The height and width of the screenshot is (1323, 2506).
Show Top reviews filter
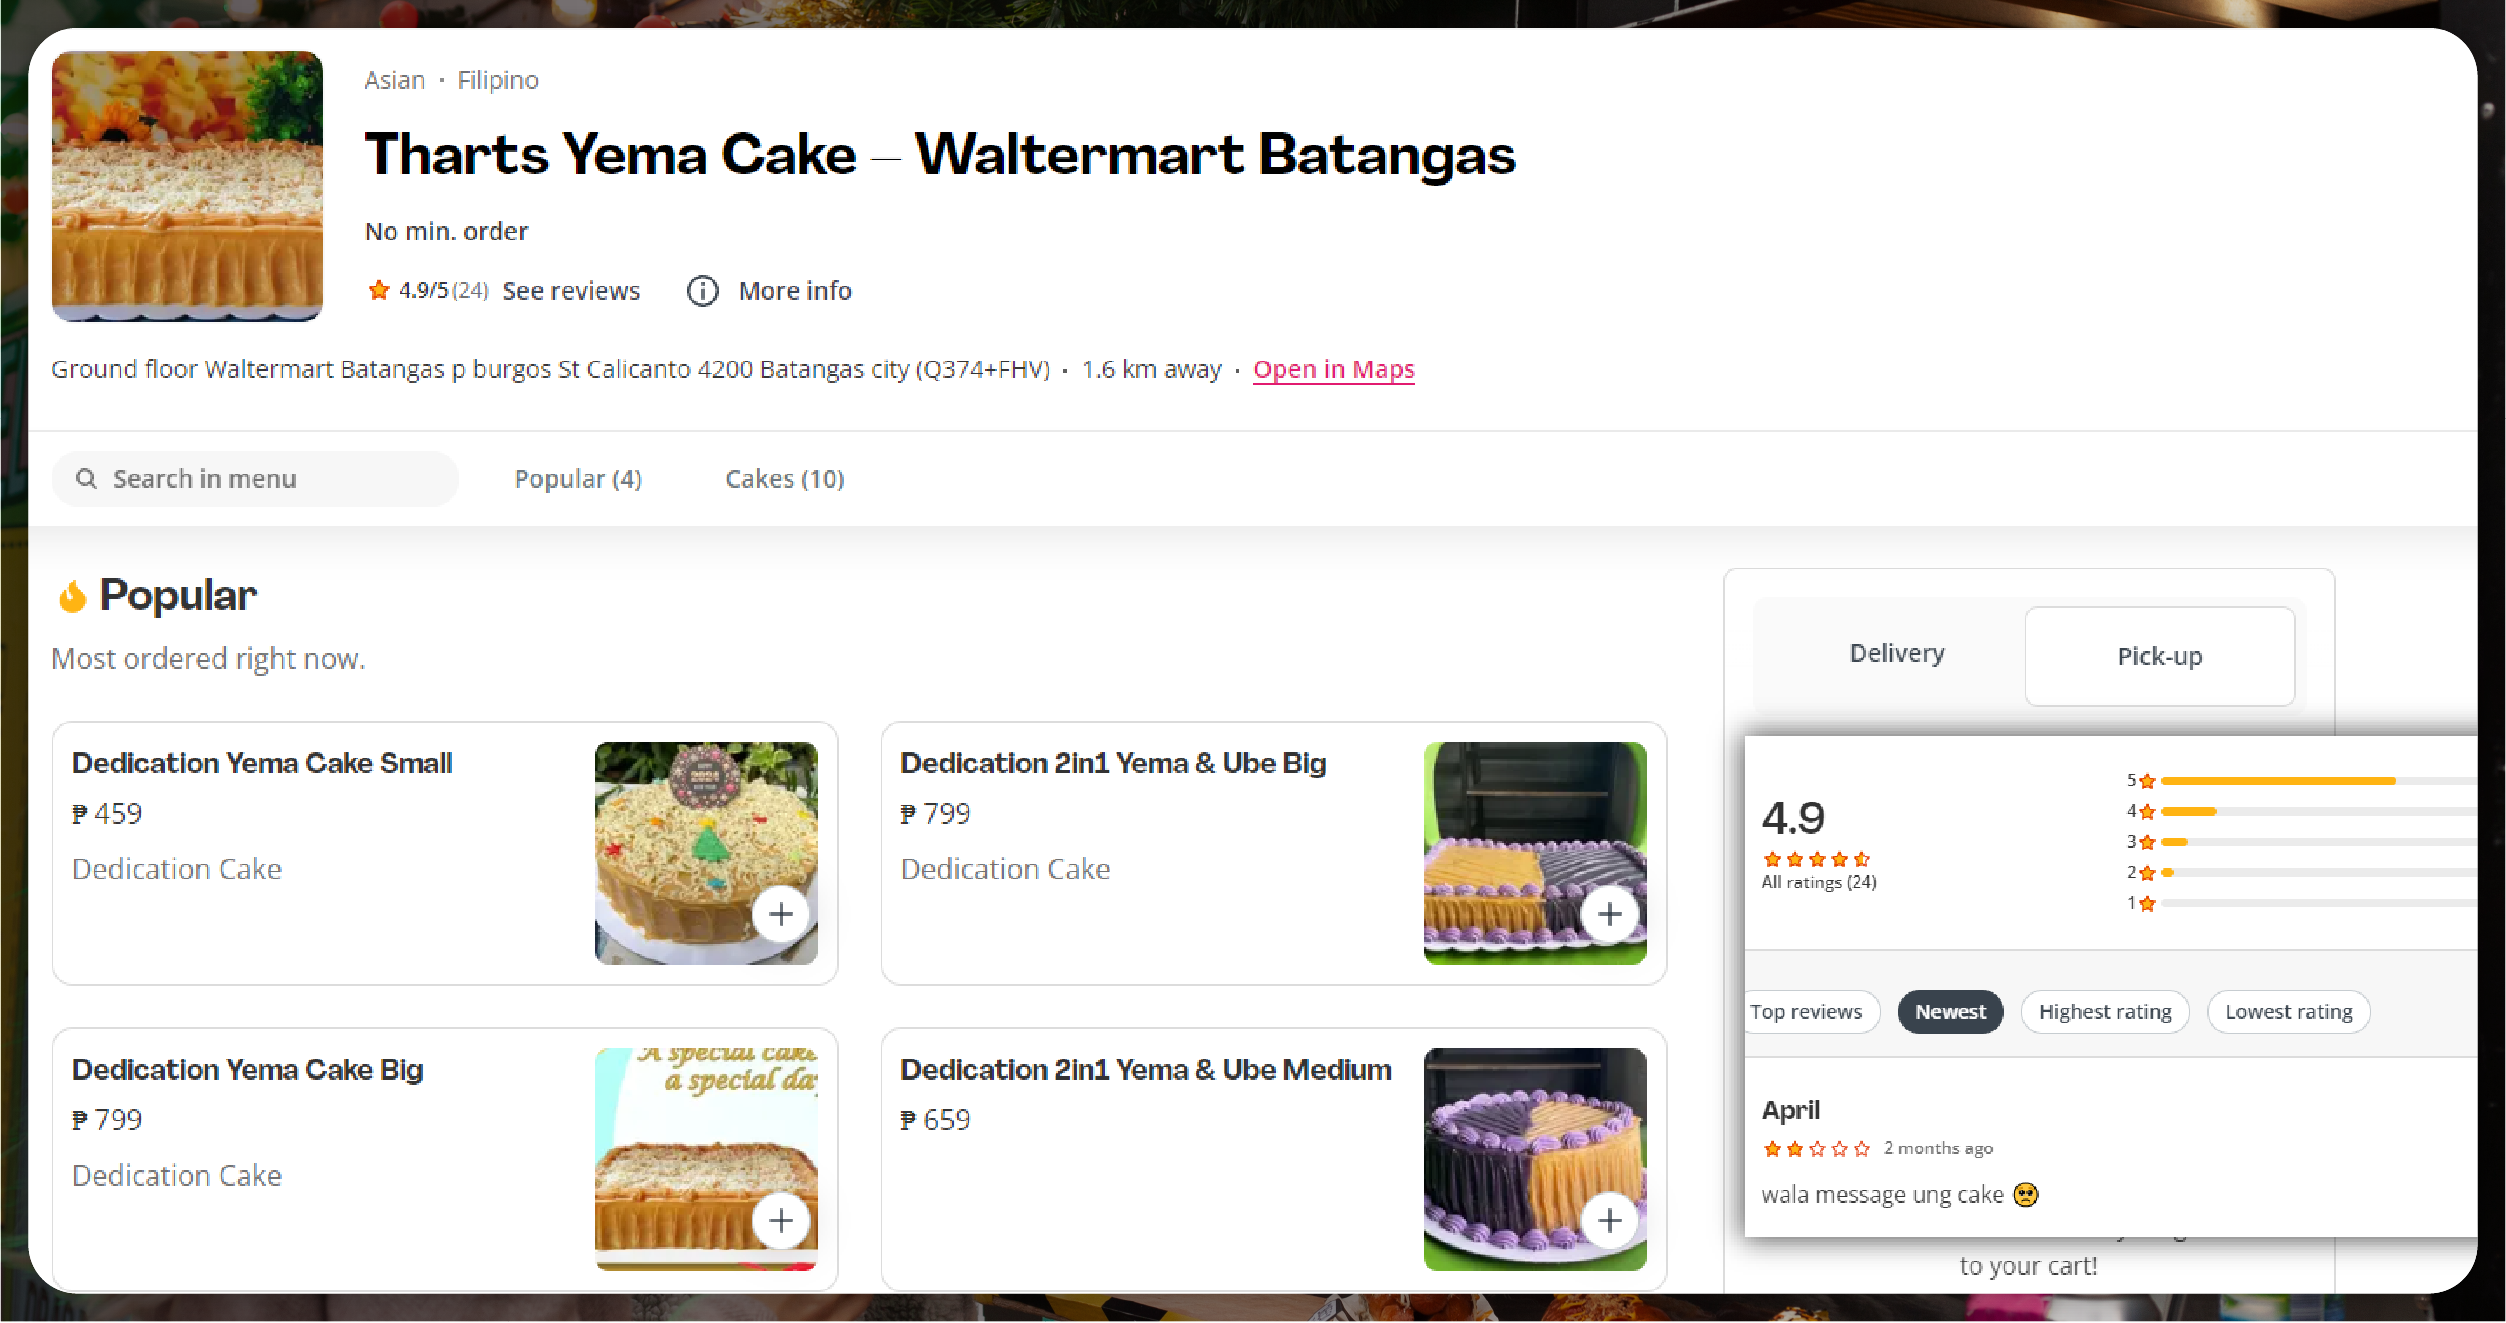point(1808,1012)
